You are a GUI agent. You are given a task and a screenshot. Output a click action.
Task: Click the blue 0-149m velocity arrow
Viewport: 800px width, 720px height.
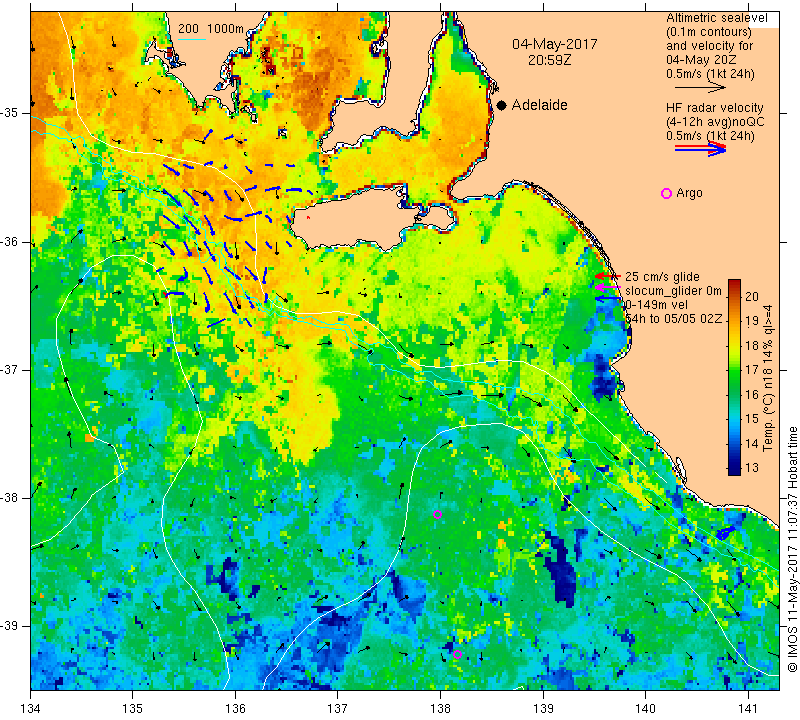(608, 299)
